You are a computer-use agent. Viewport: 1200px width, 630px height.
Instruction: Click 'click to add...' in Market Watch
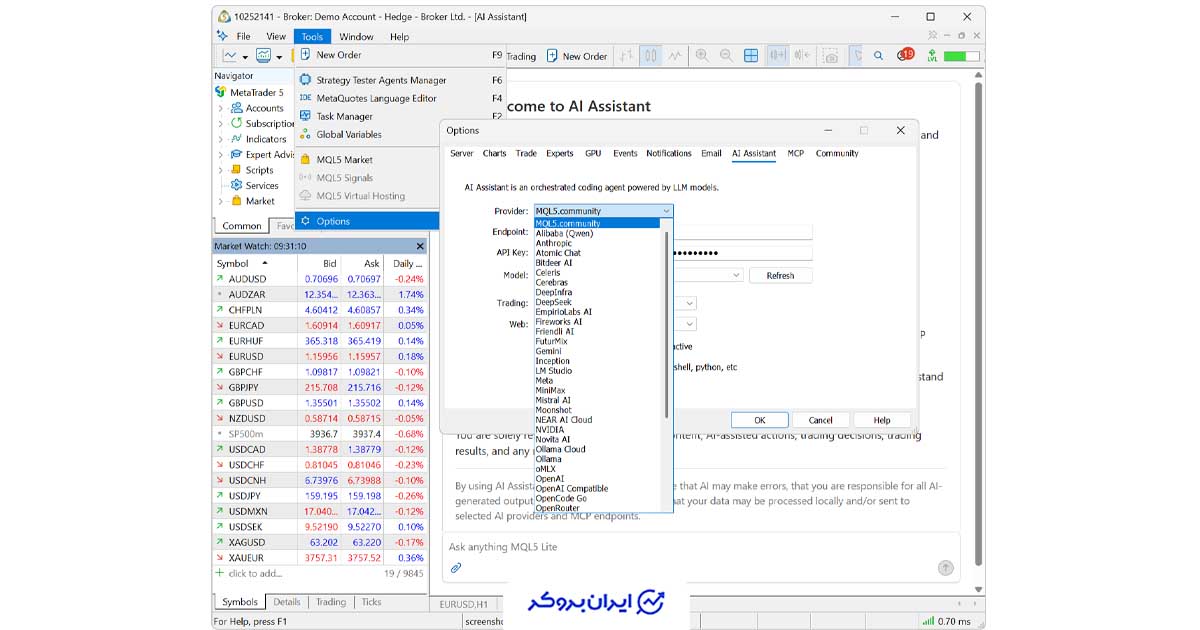pyautogui.click(x=255, y=573)
